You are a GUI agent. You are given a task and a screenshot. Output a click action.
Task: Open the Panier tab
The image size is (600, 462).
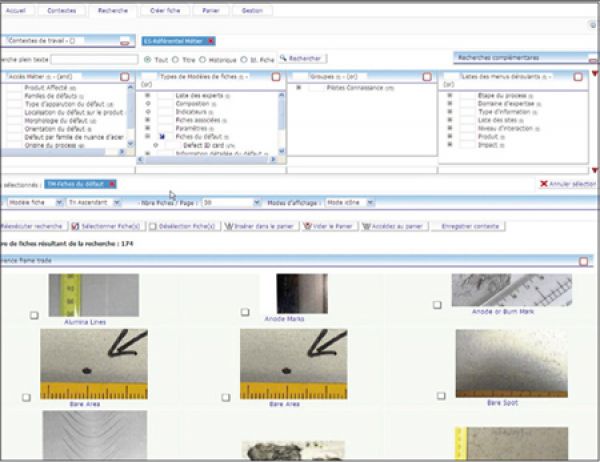click(x=211, y=10)
